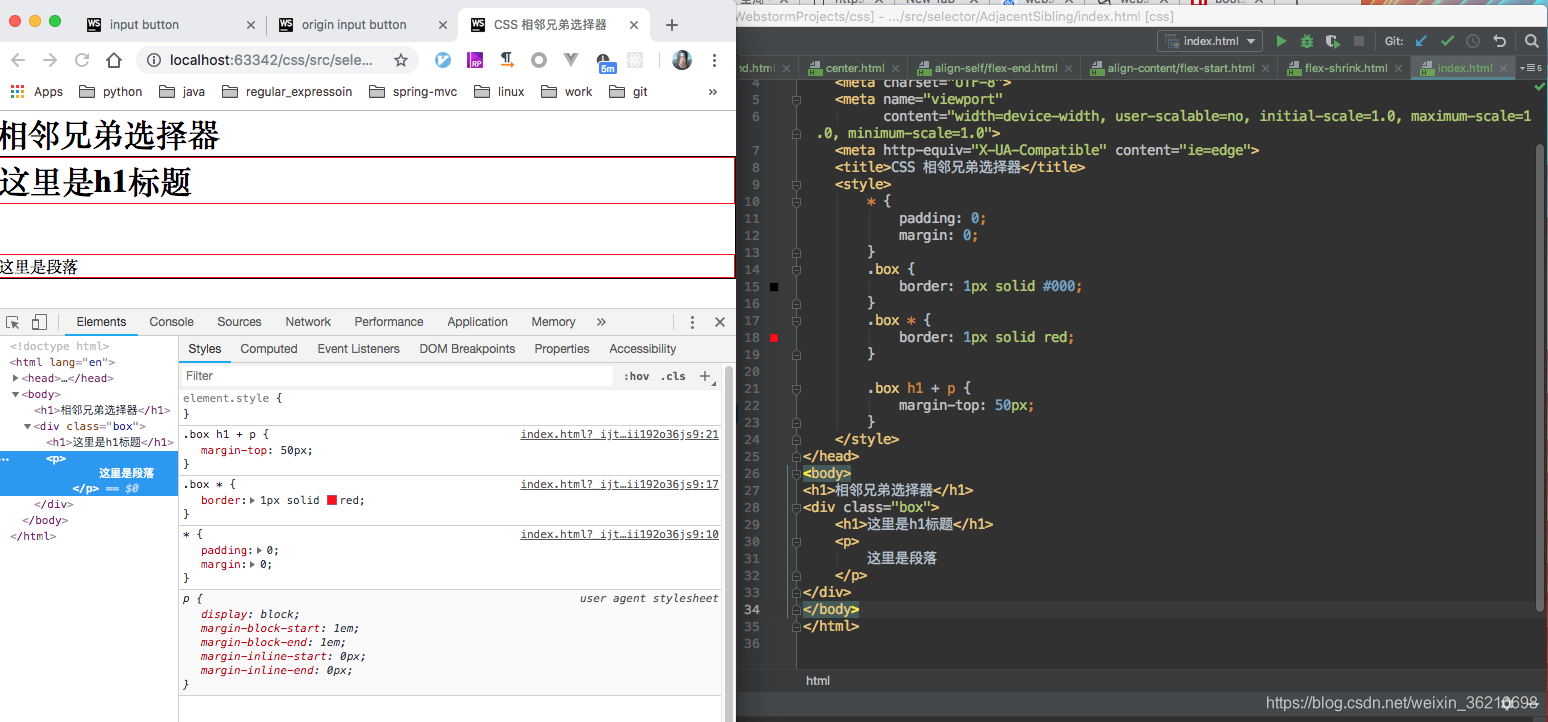Open the regular_expressoin bookmarks folder

point(287,92)
